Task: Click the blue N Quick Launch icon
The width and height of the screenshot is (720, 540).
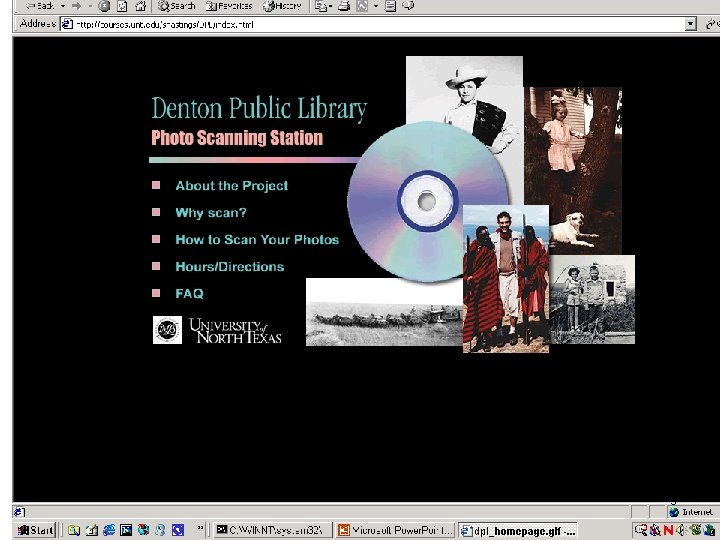Action: point(126,530)
